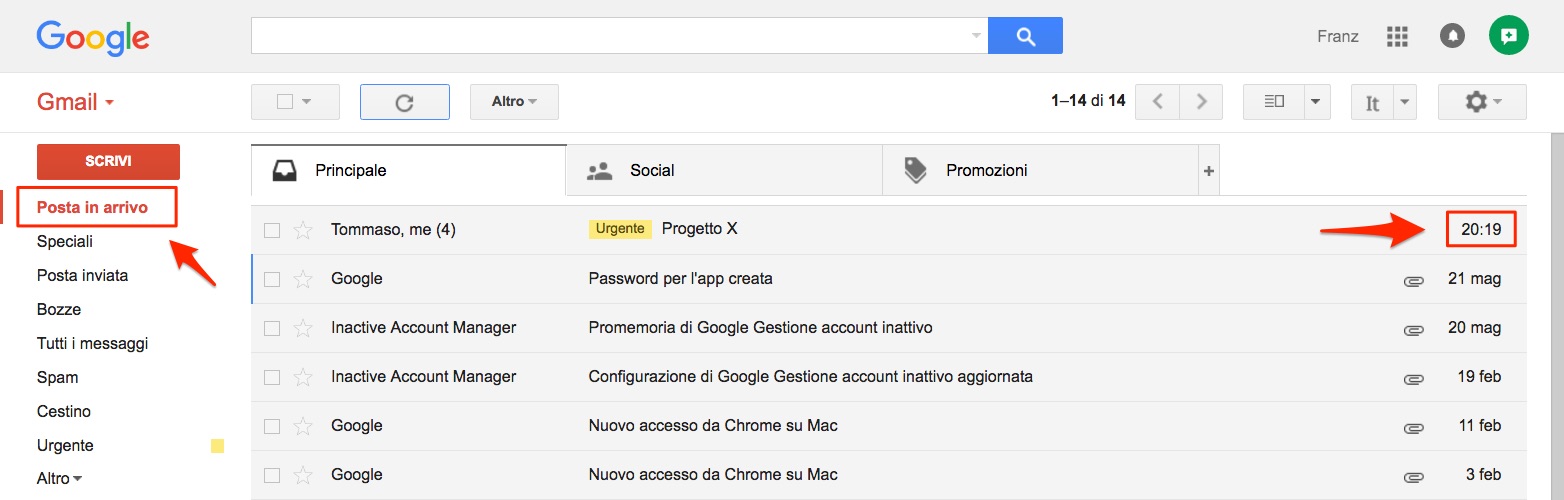Click attachment clip on the 11 feb email
The width and height of the screenshot is (1564, 500).
pos(1413,428)
